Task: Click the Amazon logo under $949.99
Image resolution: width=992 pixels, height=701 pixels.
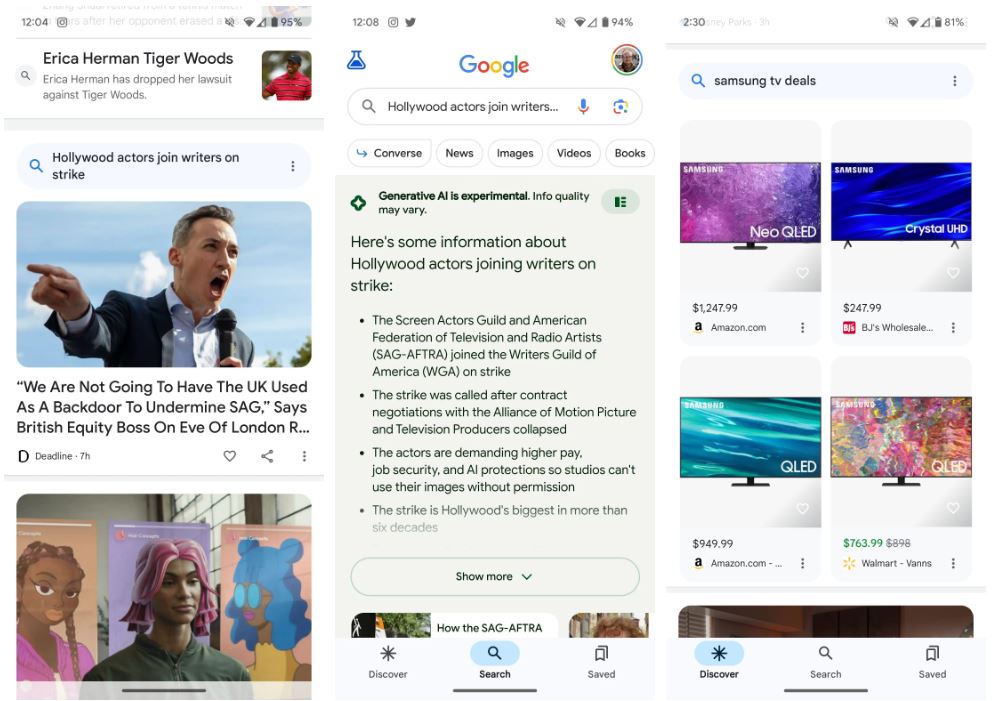Action: coord(698,562)
